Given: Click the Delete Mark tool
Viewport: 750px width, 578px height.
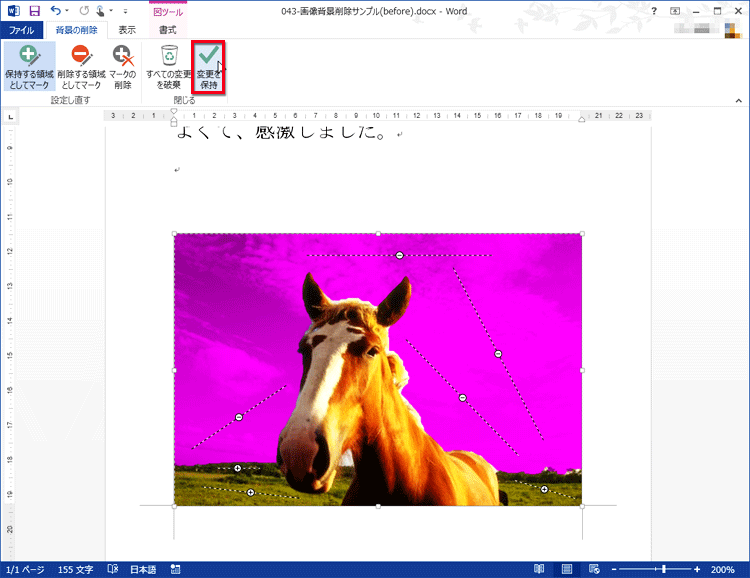Looking at the screenshot, I should click(x=123, y=67).
